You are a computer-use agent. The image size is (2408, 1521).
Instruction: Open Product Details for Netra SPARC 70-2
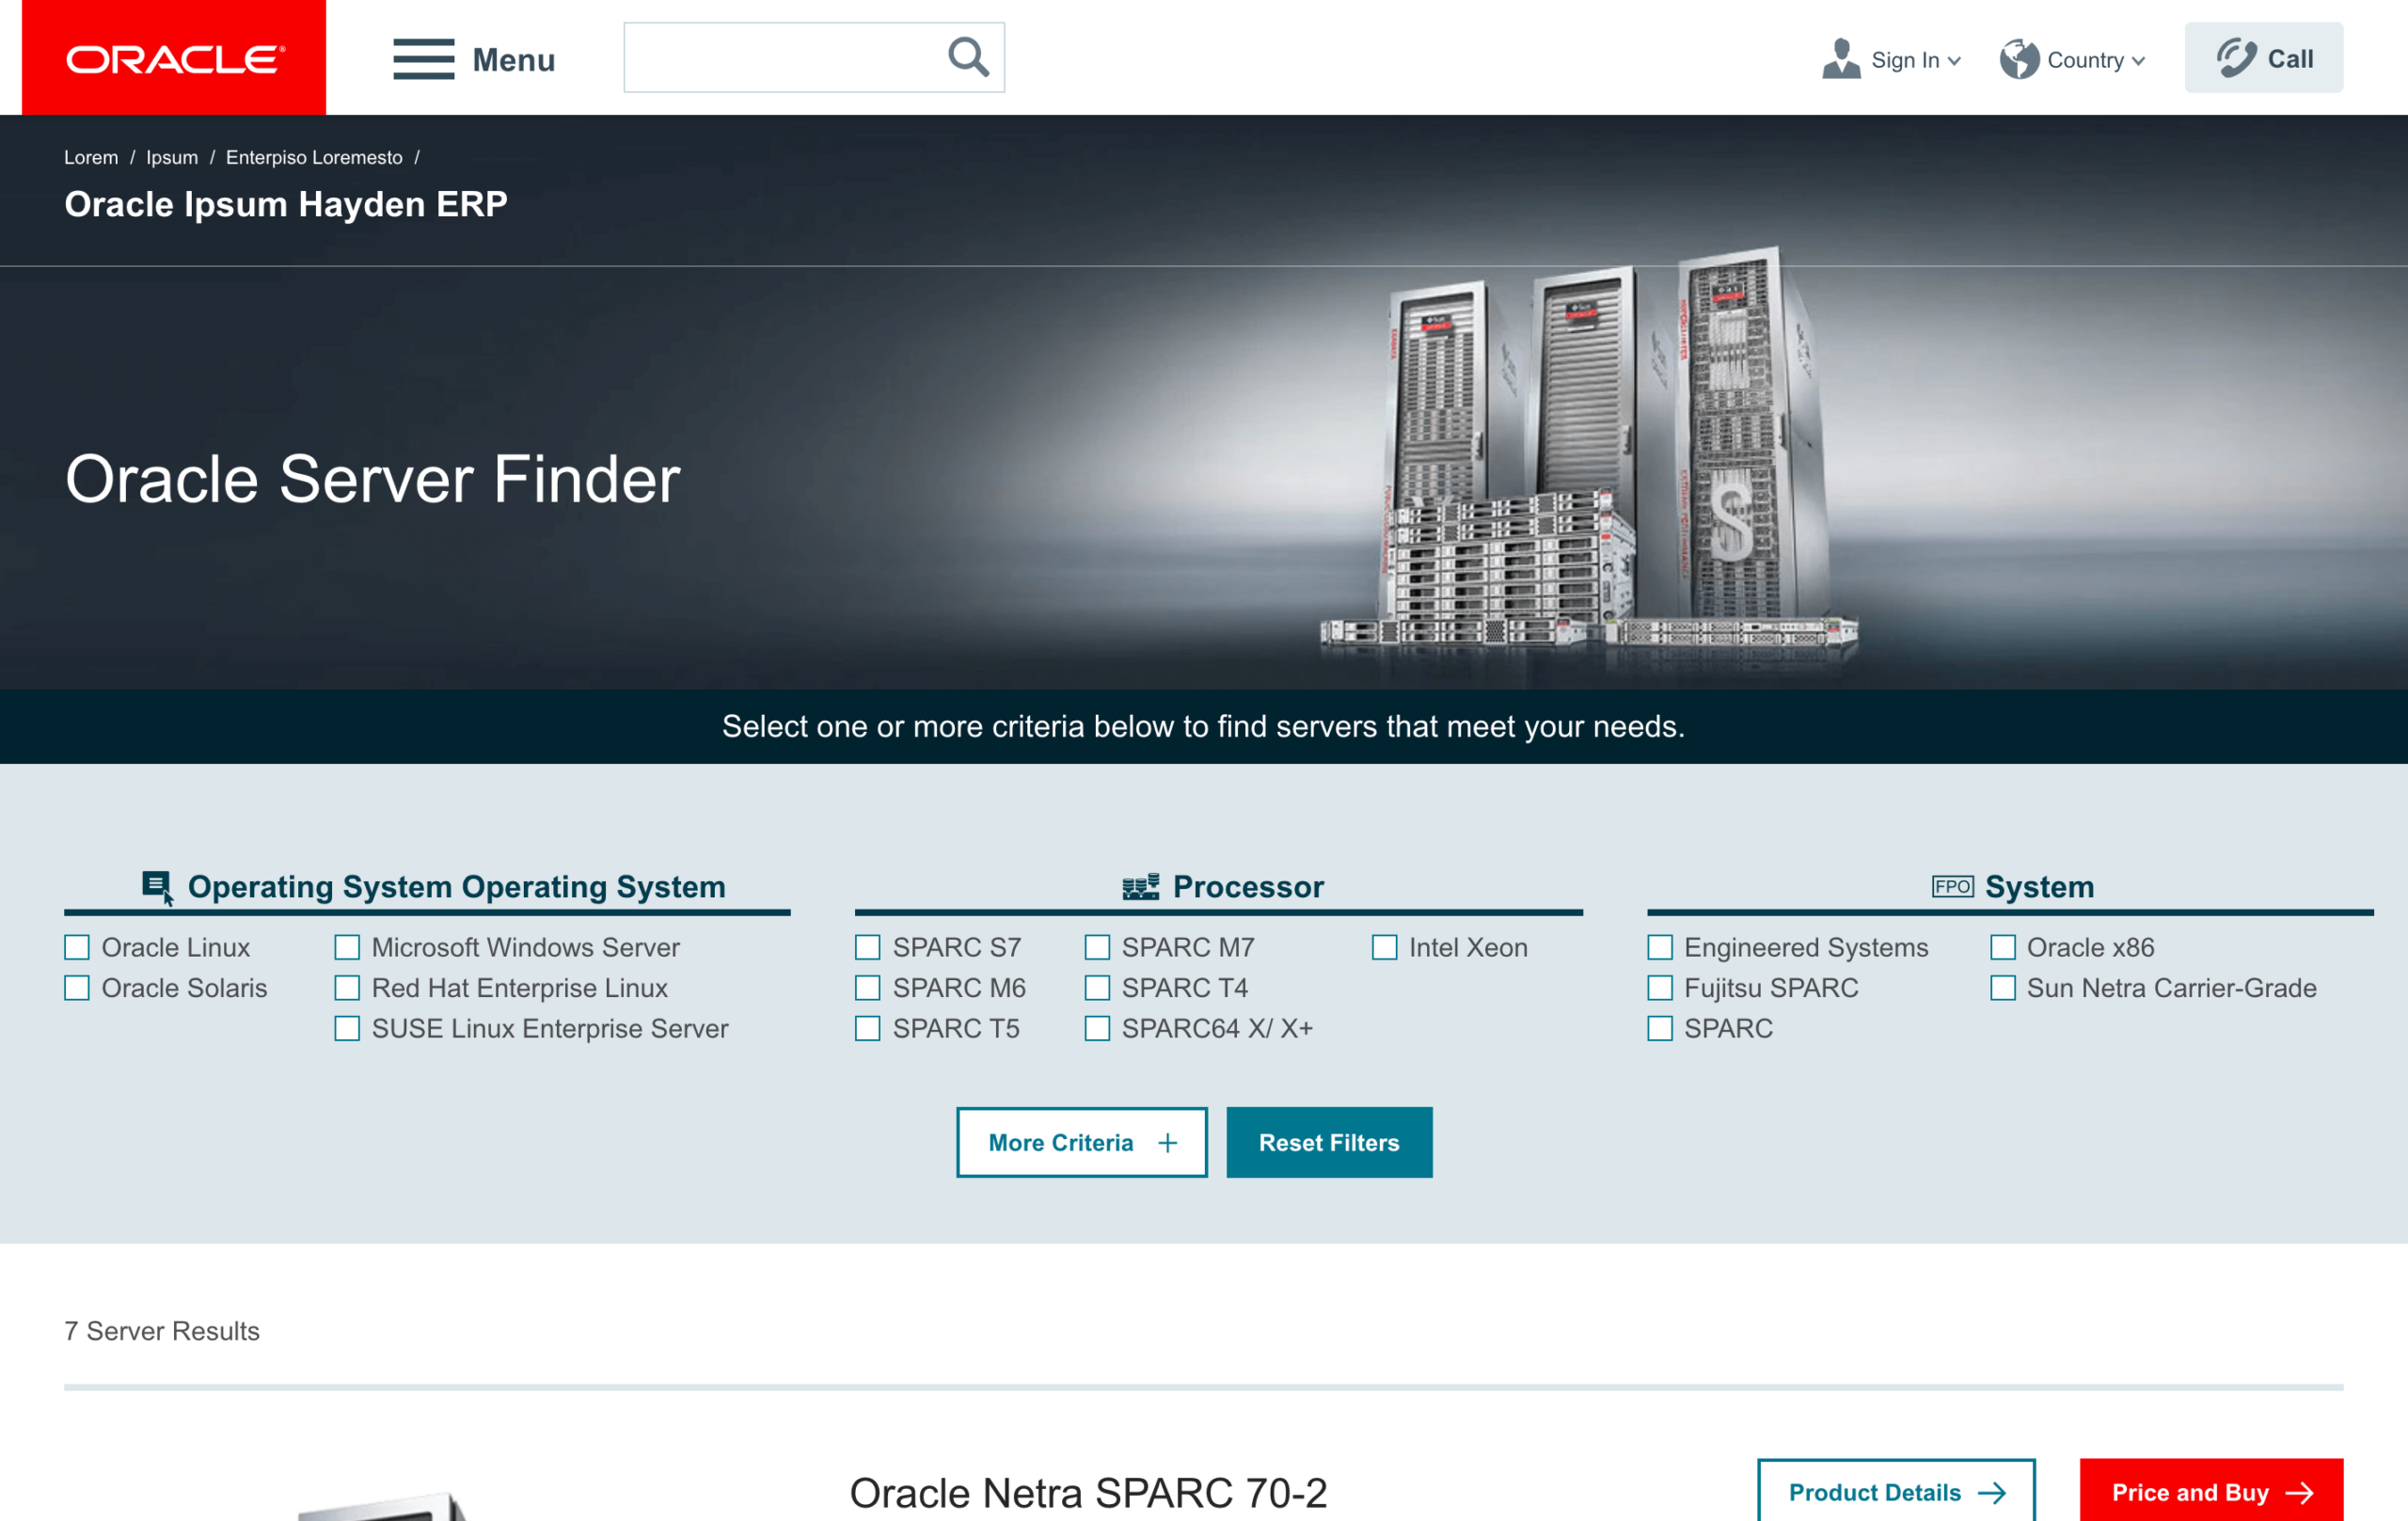[x=1896, y=1491]
